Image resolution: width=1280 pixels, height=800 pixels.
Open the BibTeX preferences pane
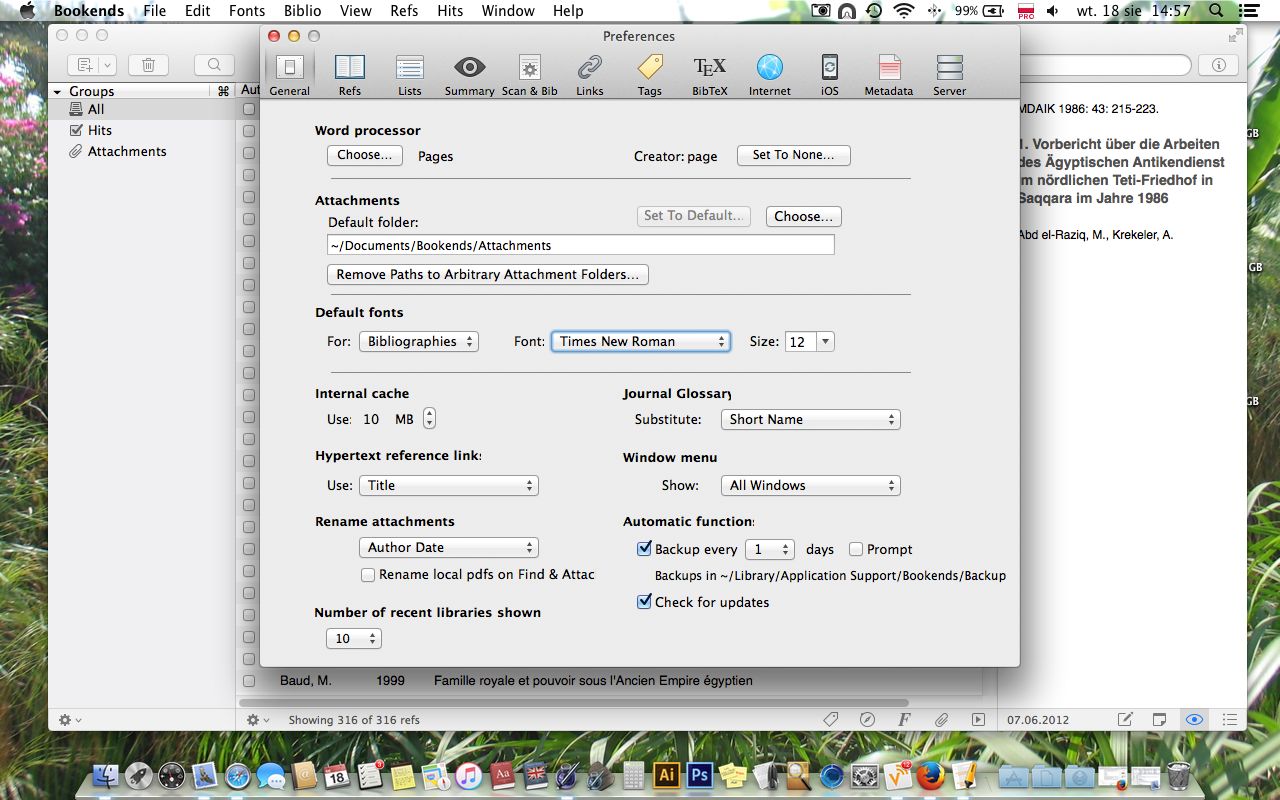pyautogui.click(x=710, y=75)
